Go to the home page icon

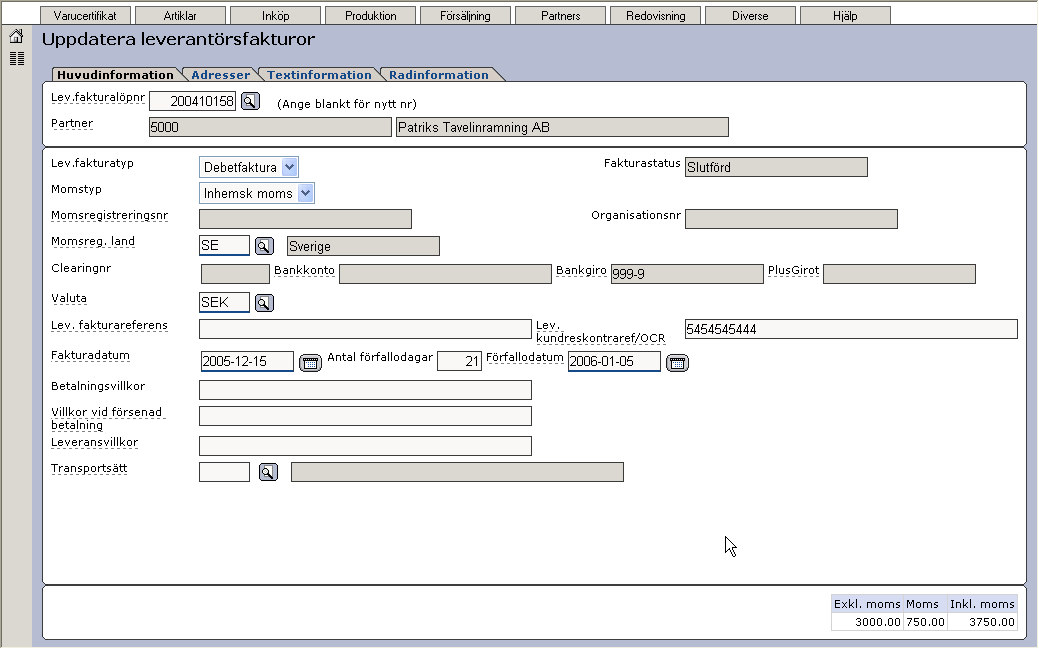point(17,36)
